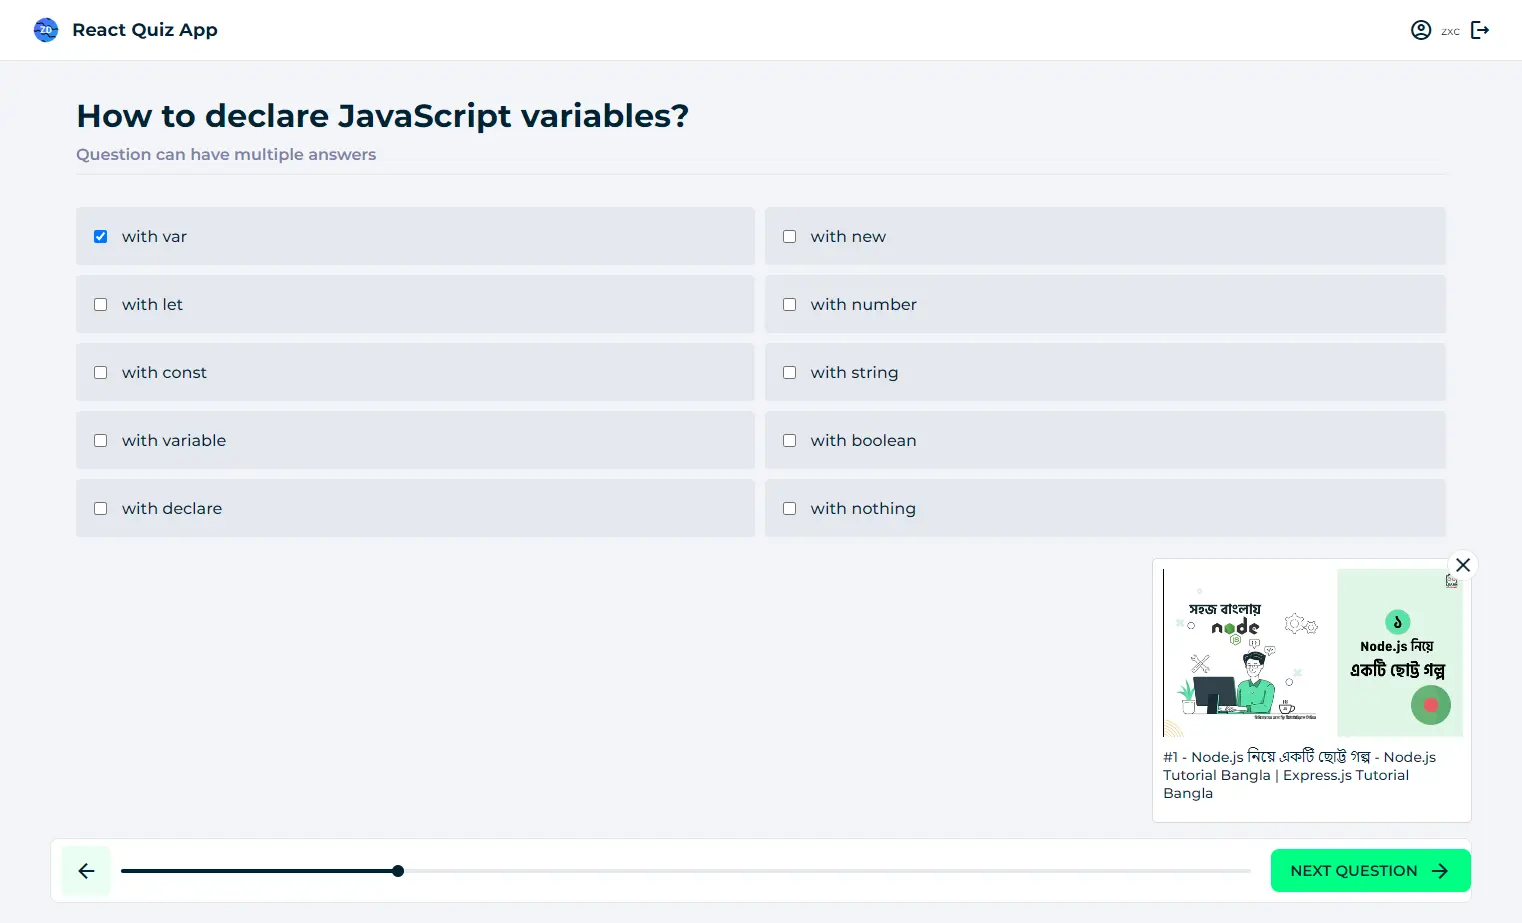
Task: Enable the 'with number' answer
Action: (790, 305)
